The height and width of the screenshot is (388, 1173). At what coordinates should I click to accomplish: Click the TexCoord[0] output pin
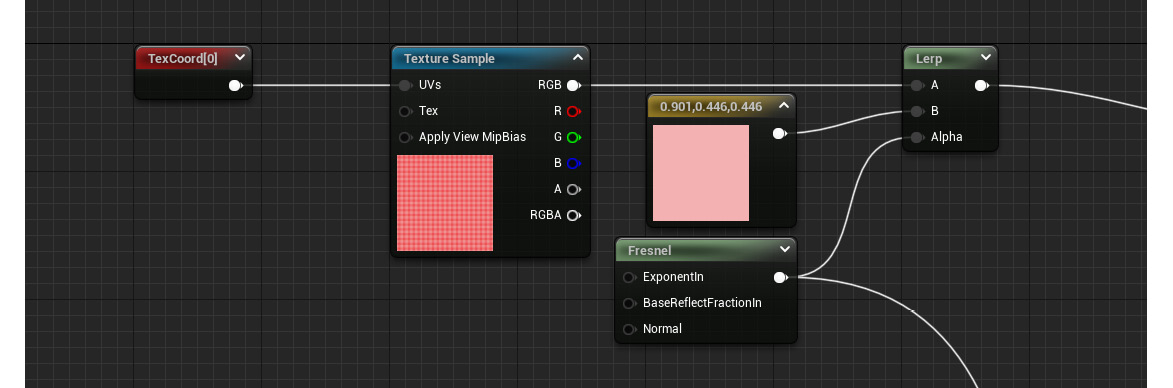tap(236, 85)
